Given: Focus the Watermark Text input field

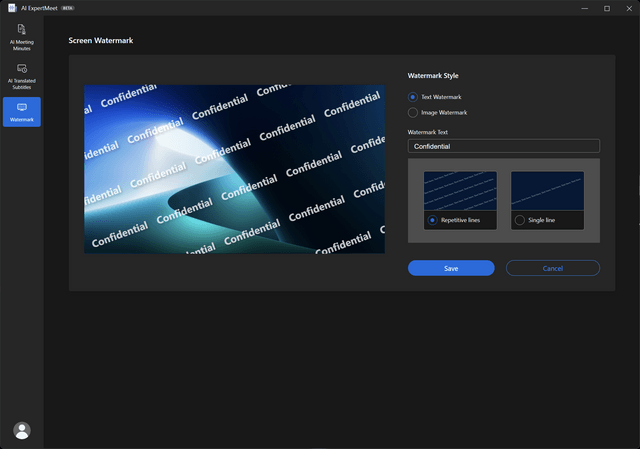Looking at the screenshot, I should pyautogui.click(x=504, y=146).
